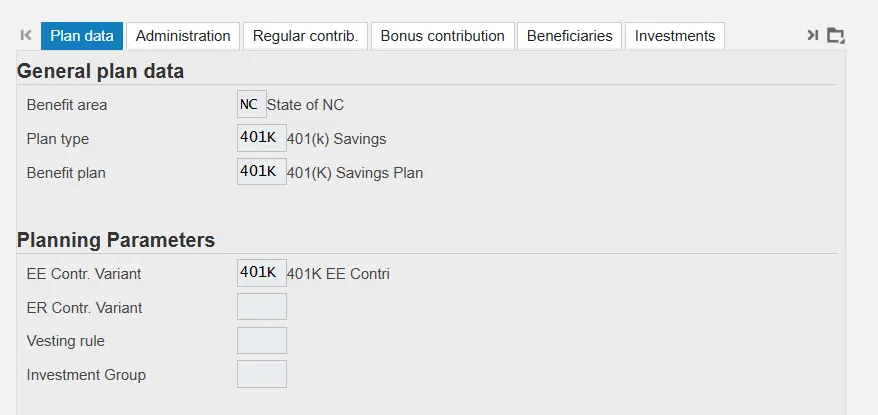
Task: Click the Vesting rule input box
Action: pyautogui.click(x=261, y=341)
